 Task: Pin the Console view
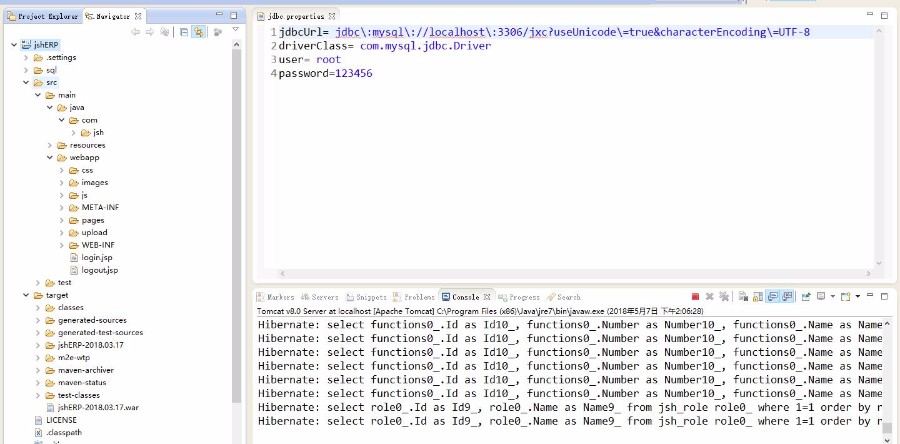[806, 297]
